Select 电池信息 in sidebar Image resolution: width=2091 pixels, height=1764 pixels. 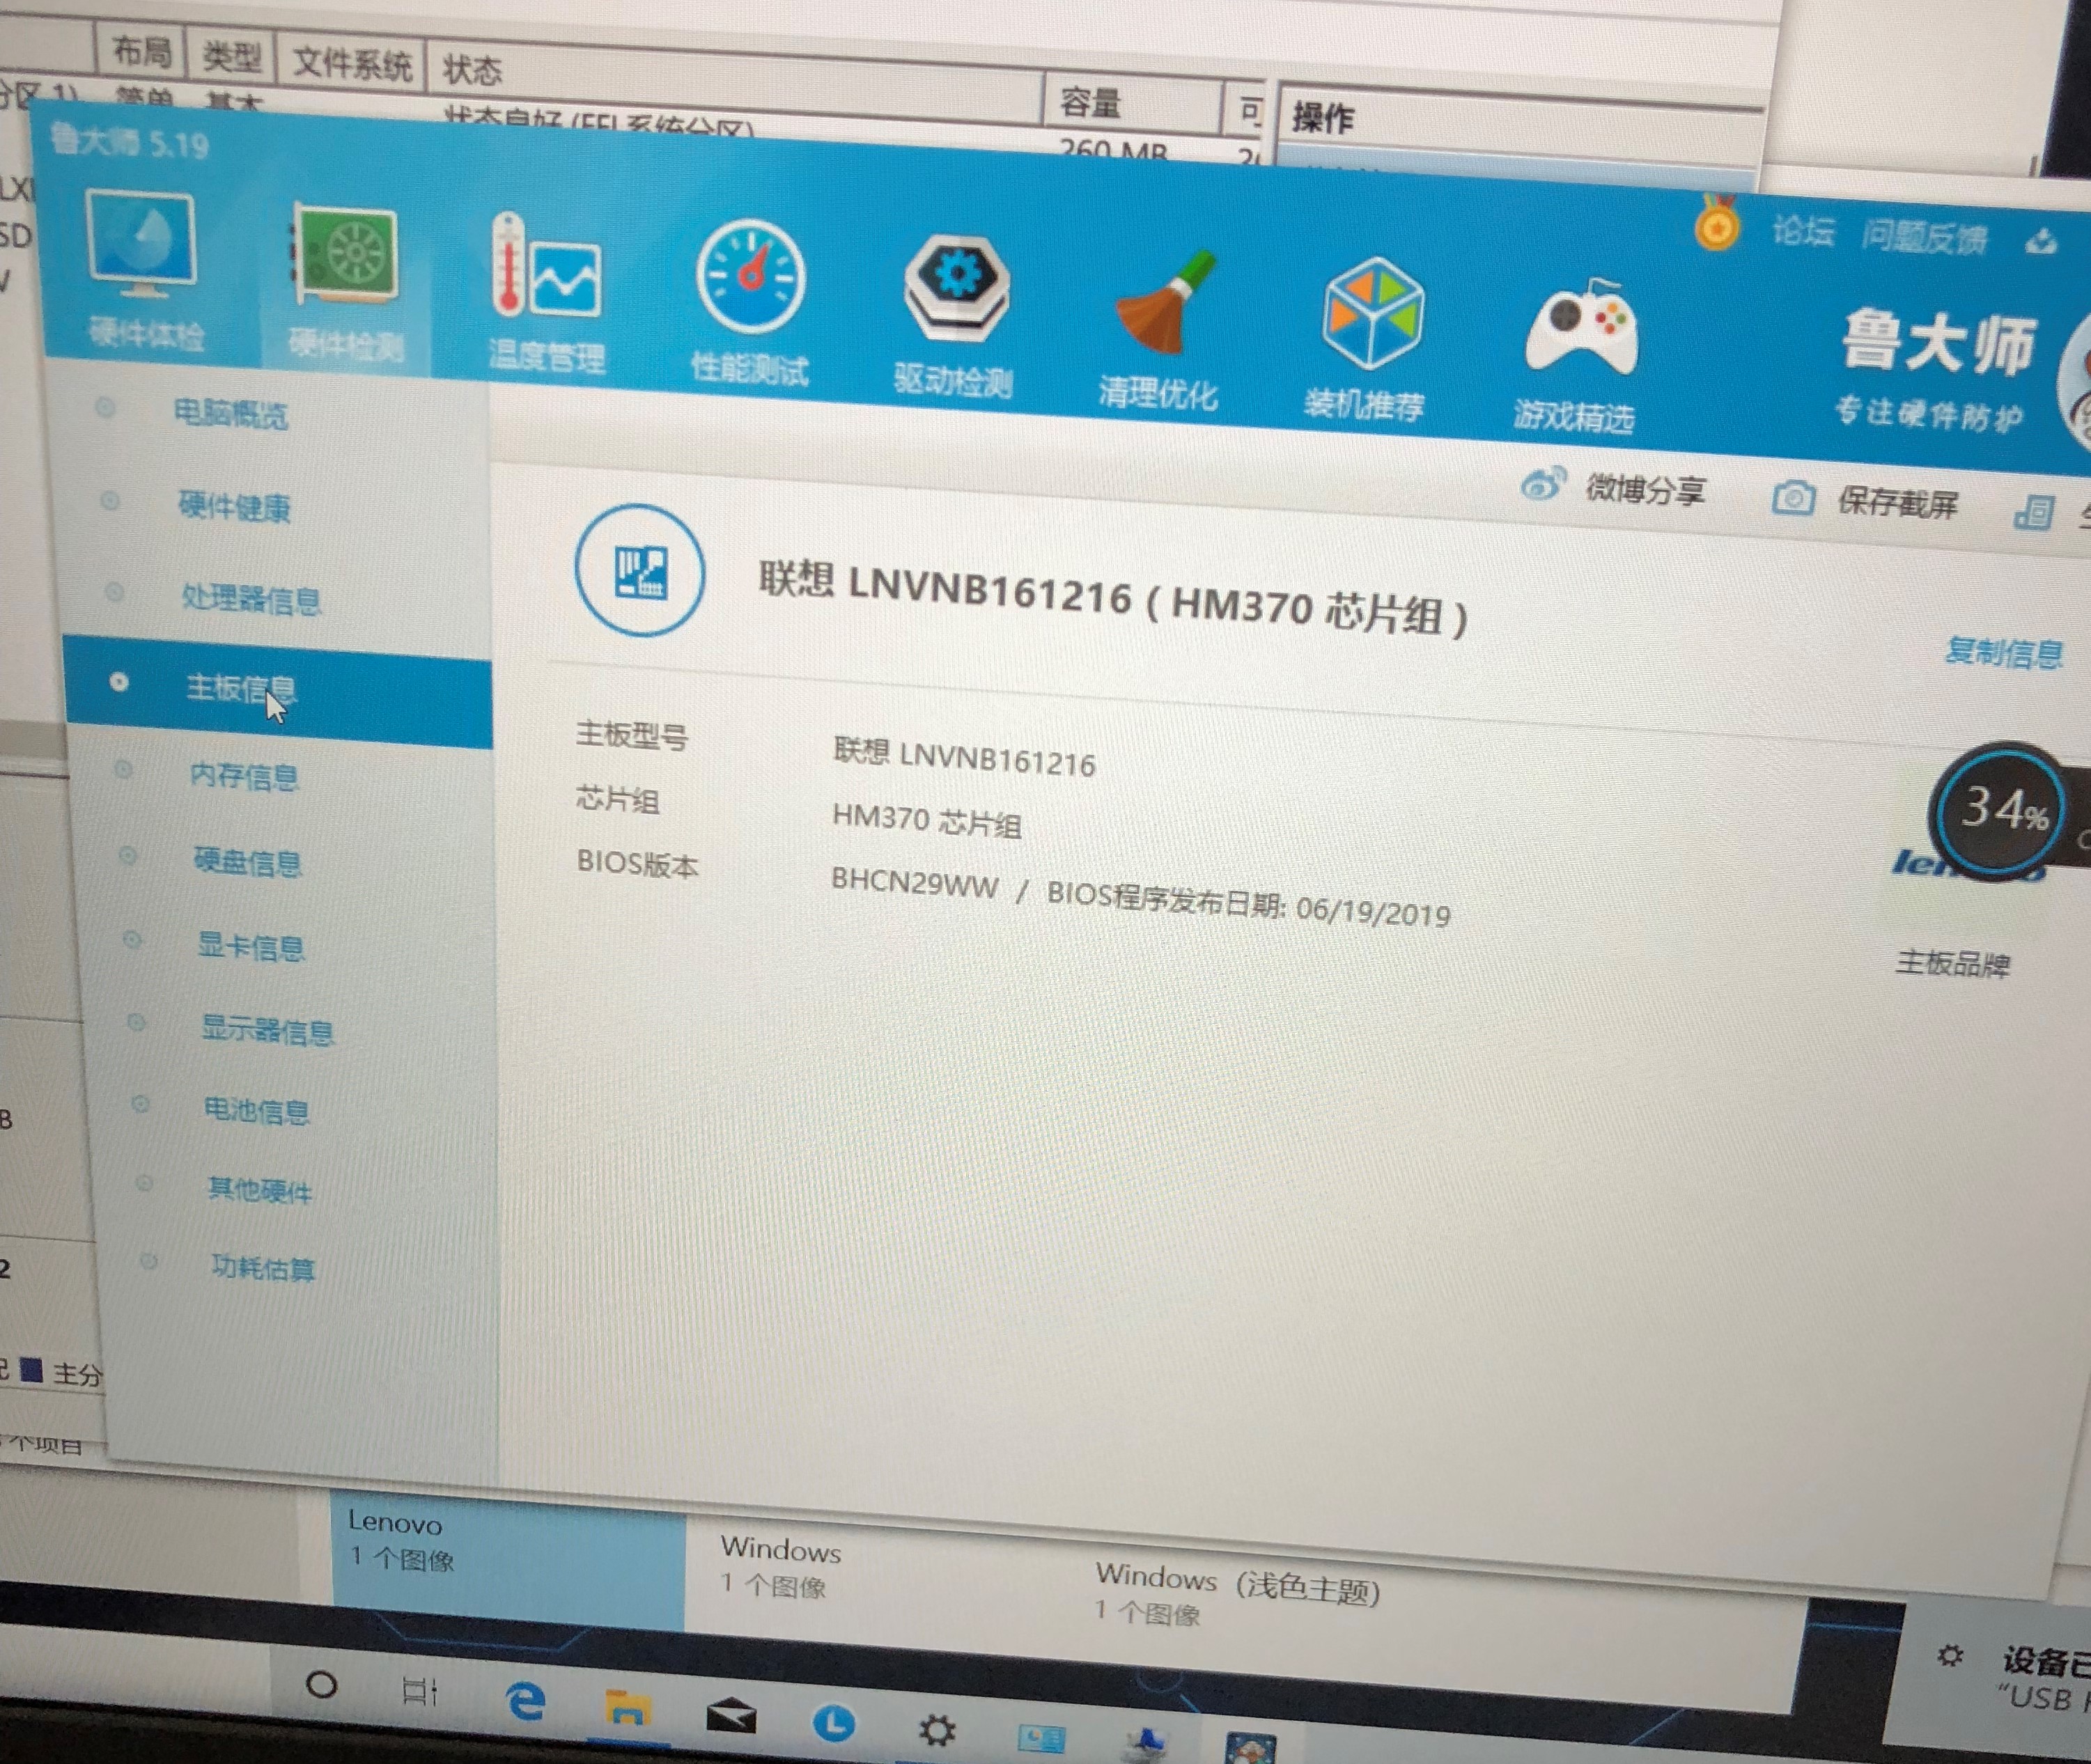coord(256,1110)
